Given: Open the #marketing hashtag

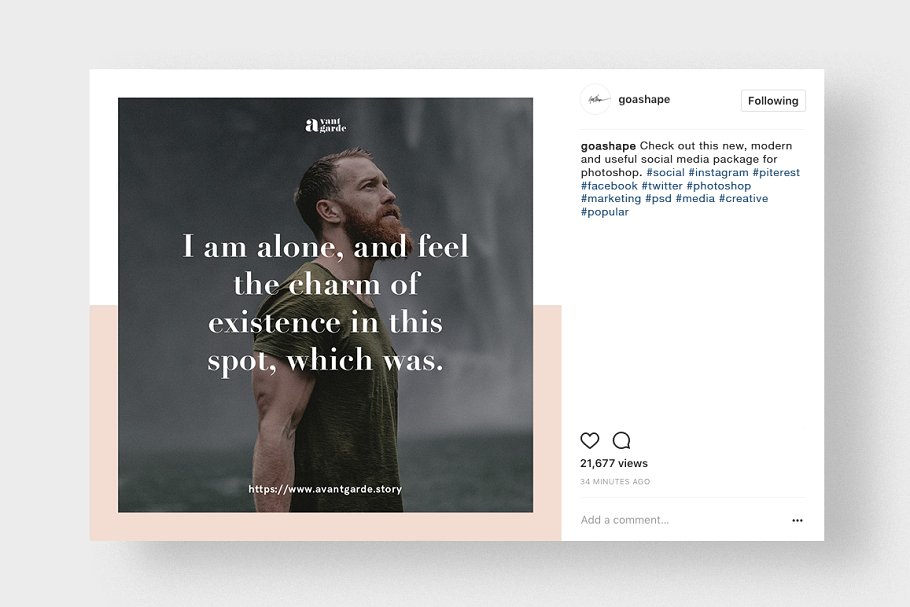Looking at the screenshot, I should click(x=611, y=198).
